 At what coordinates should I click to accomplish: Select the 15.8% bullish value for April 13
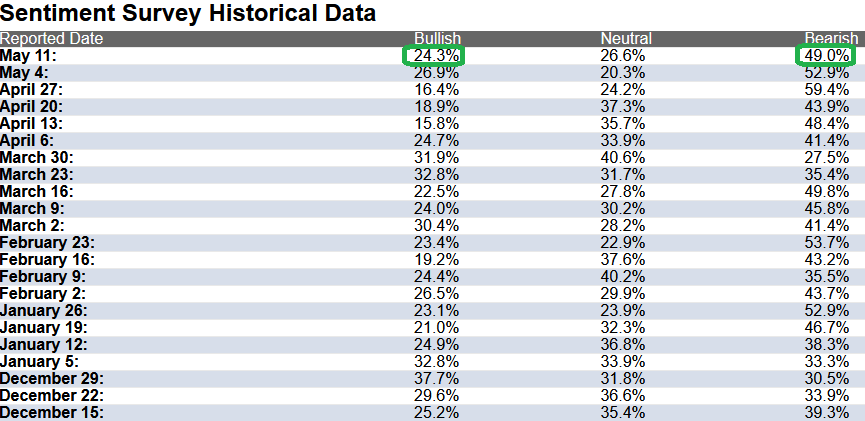436,124
